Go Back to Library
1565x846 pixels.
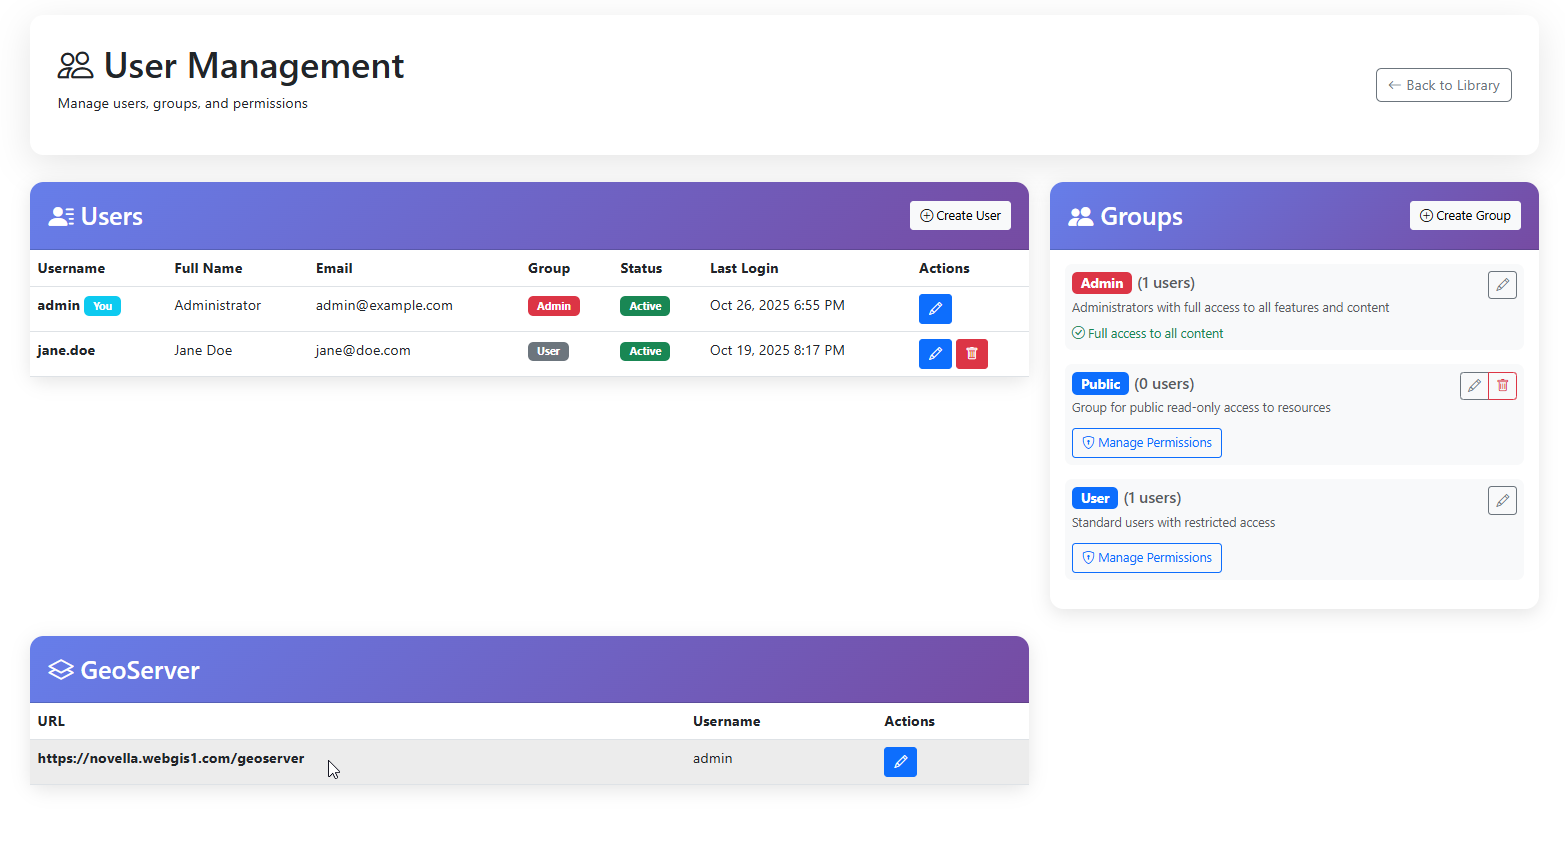click(x=1442, y=85)
